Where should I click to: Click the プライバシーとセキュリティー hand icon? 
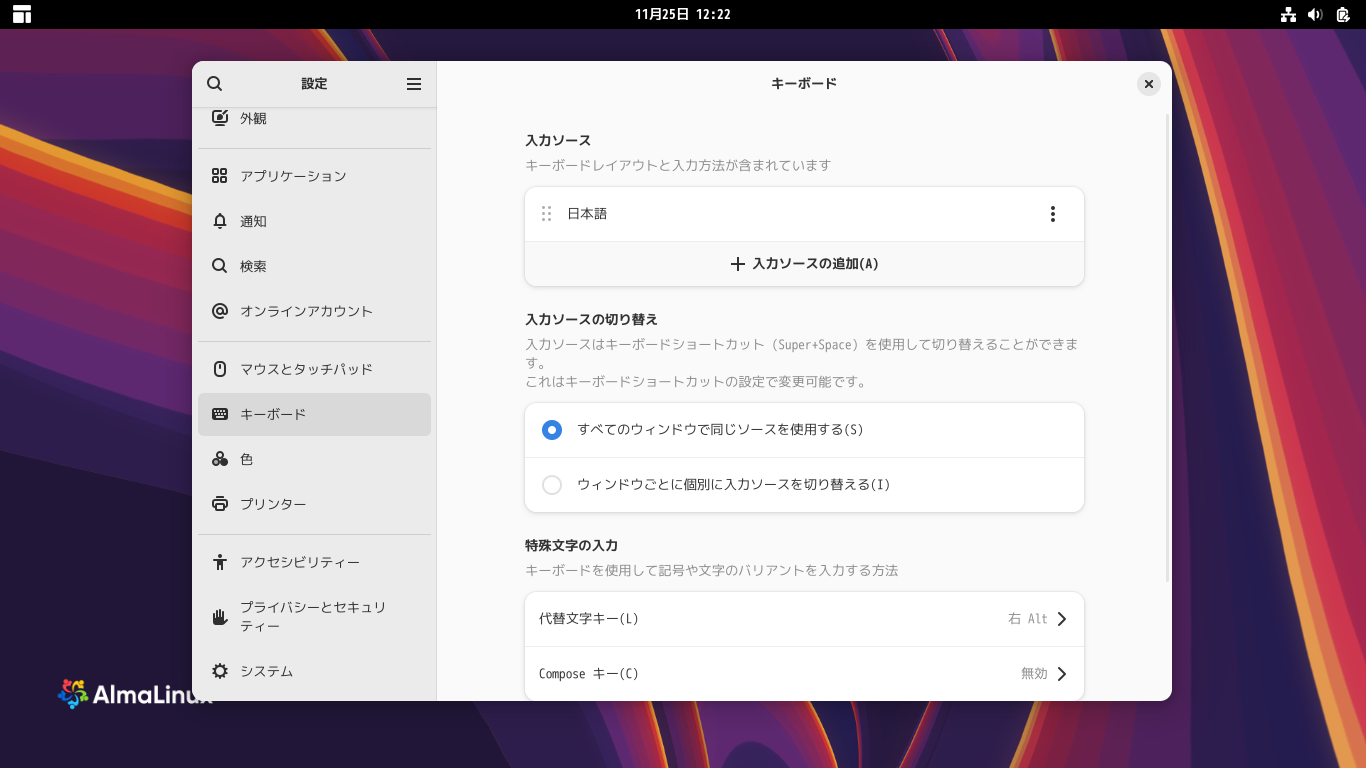220,616
